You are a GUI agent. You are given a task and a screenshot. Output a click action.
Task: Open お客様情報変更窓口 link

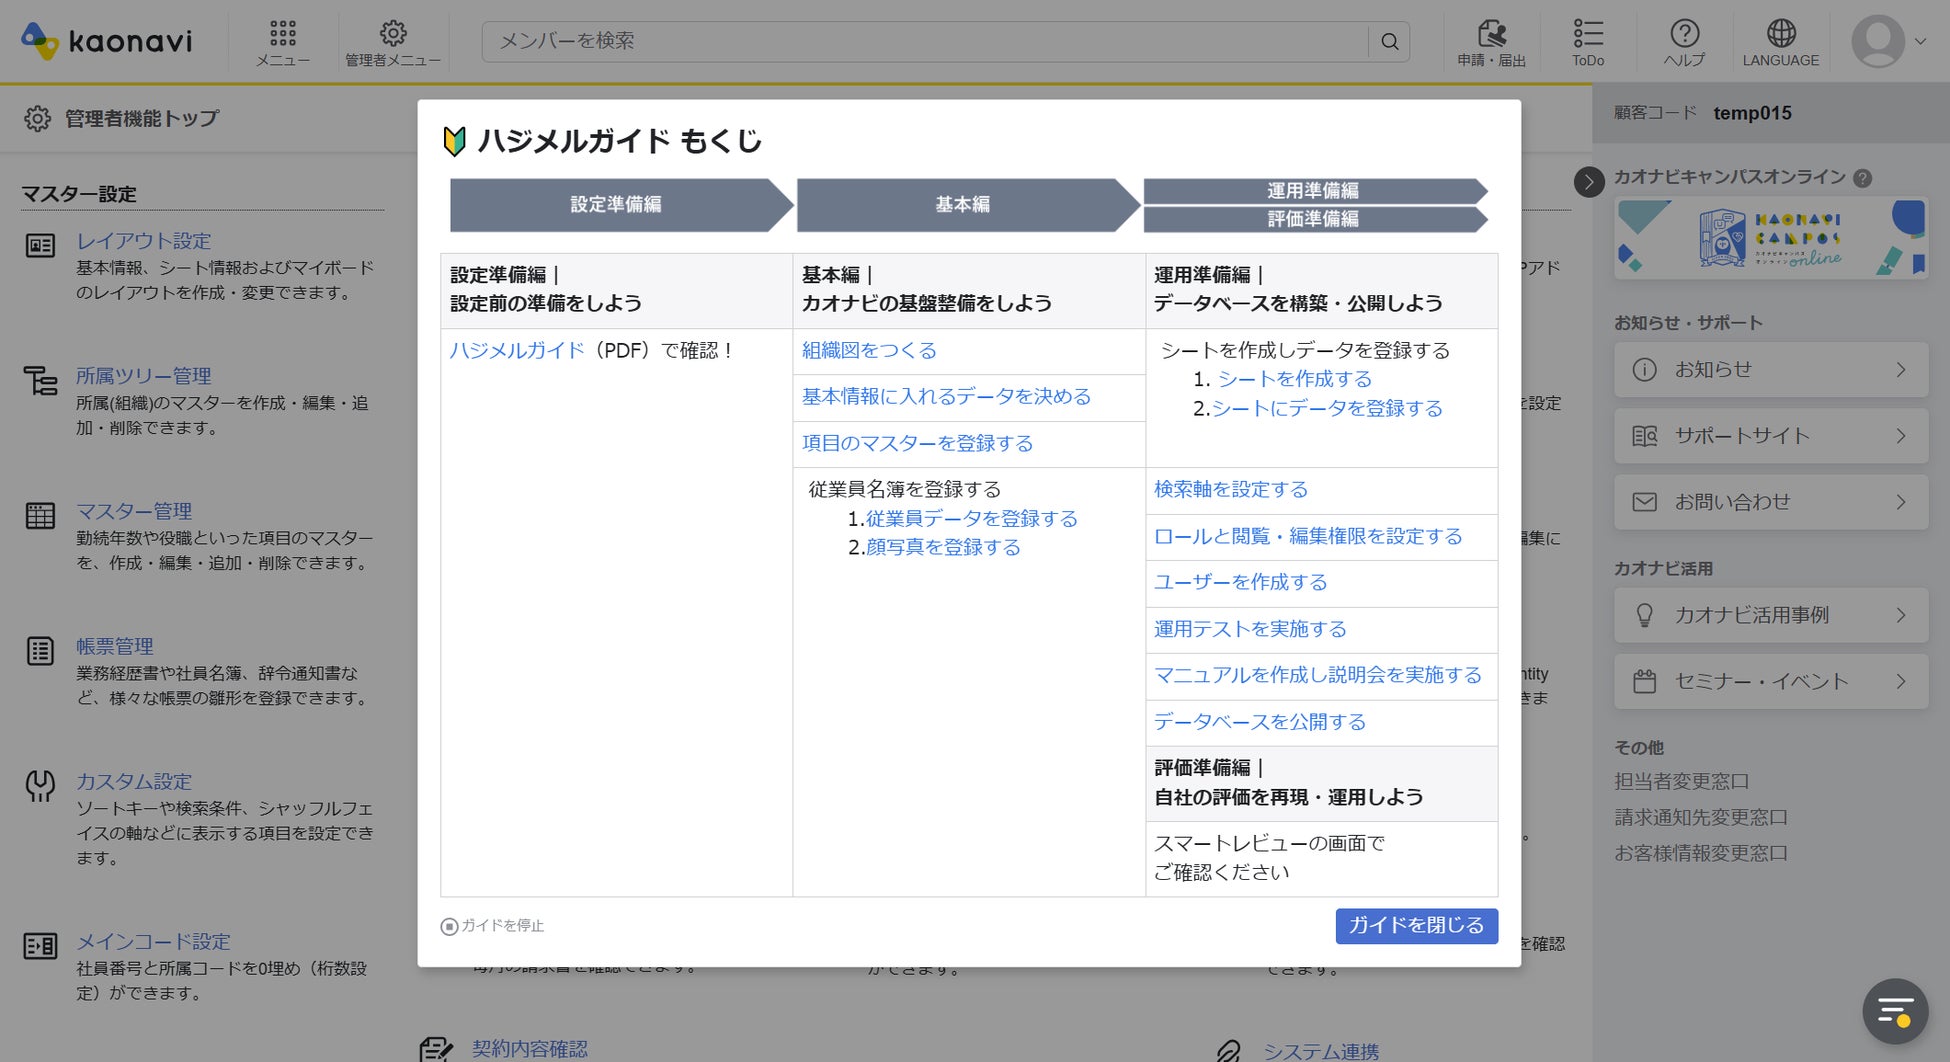click(1701, 854)
